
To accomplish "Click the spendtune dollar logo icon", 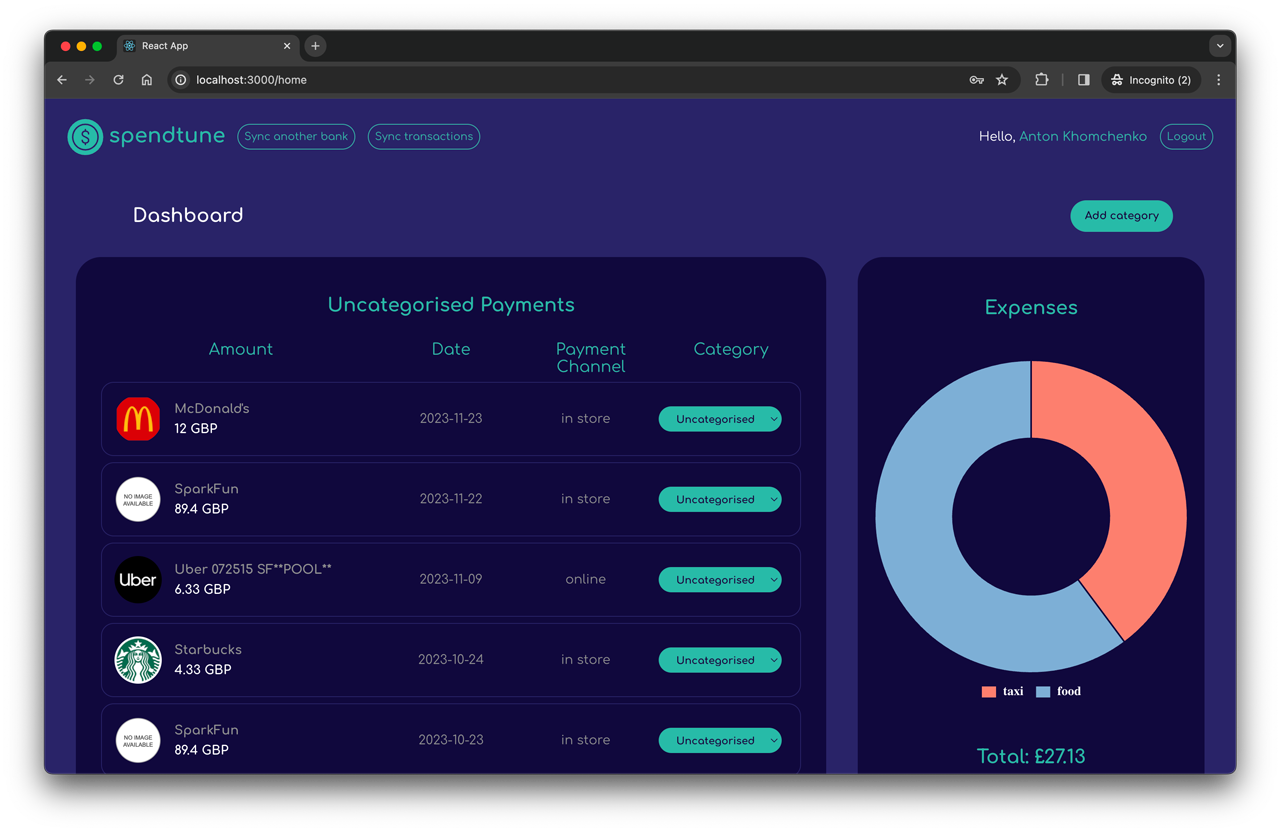I will pyautogui.click(x=85, y=137).
